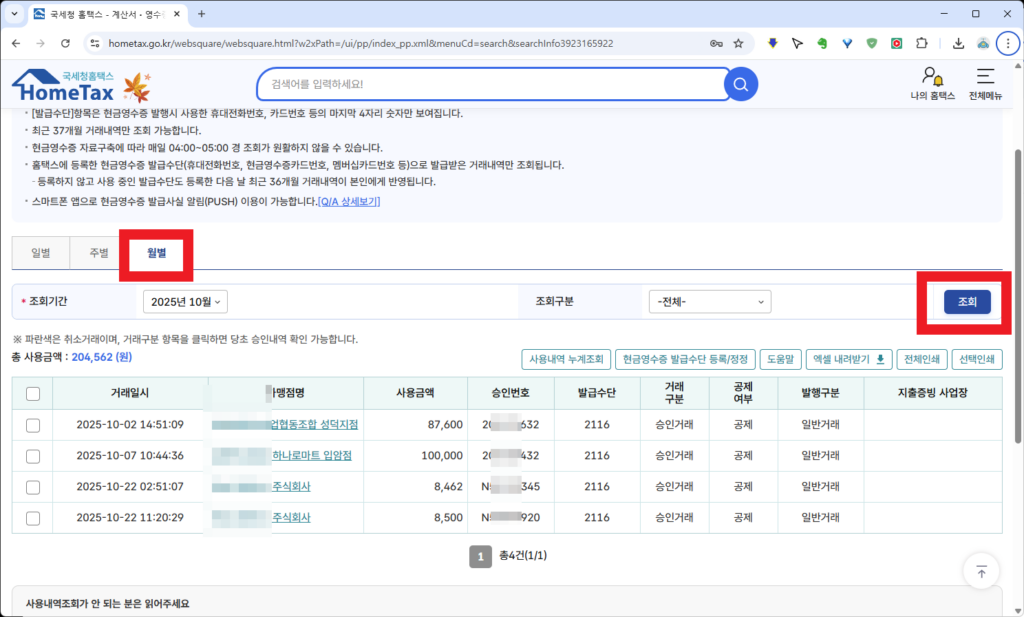The height and width of the screenshot is (617, 1024).
Task: Switch to the 주별 tab
Action: (x=98, y=253)
